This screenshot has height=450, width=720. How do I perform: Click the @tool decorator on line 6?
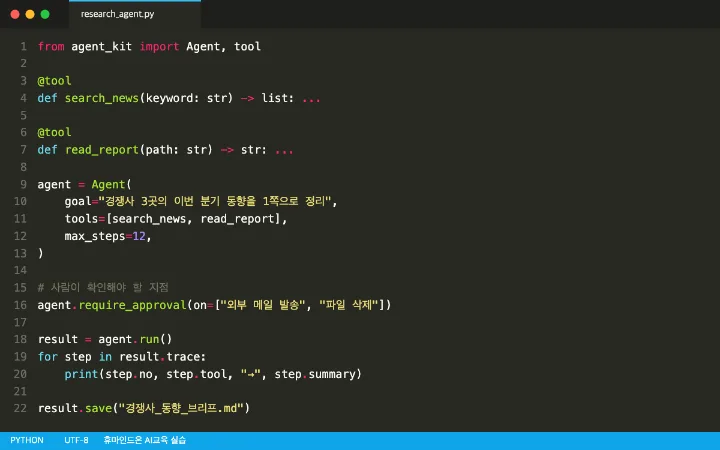pyautogui.click(x=54, y=132)
